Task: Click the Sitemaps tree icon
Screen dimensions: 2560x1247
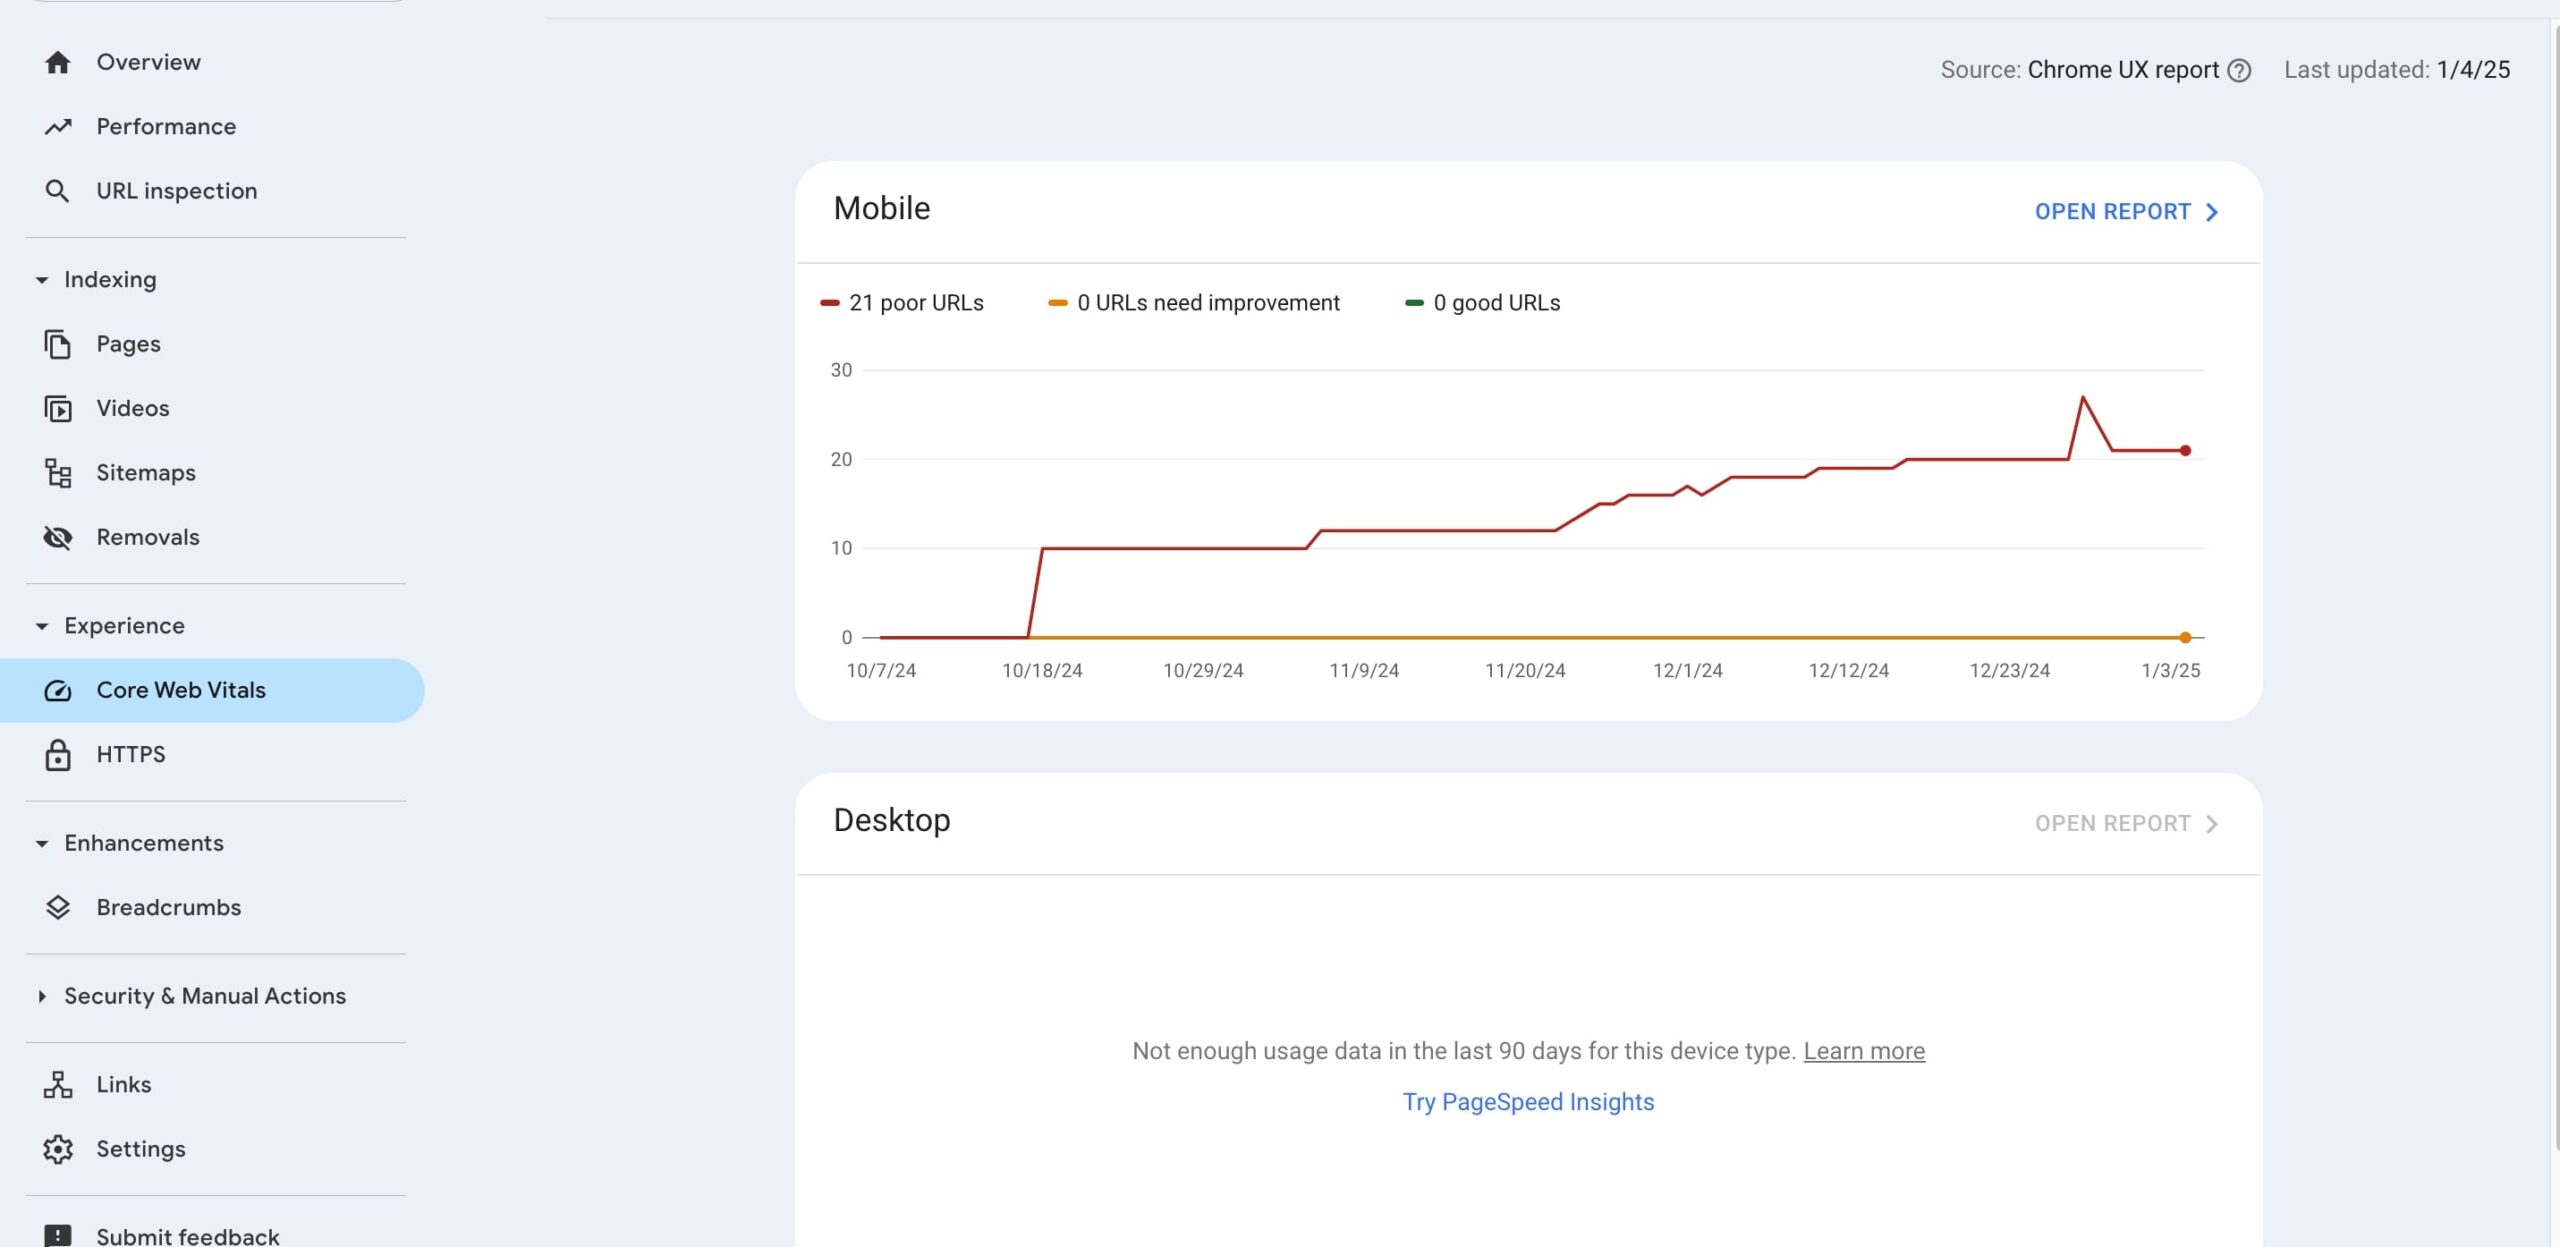Action: 58,473
